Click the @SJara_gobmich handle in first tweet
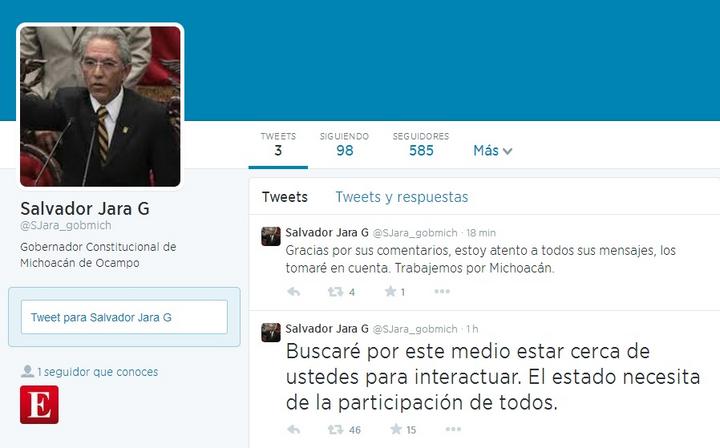This screenshot has height=448, width=720. [415, 233]
